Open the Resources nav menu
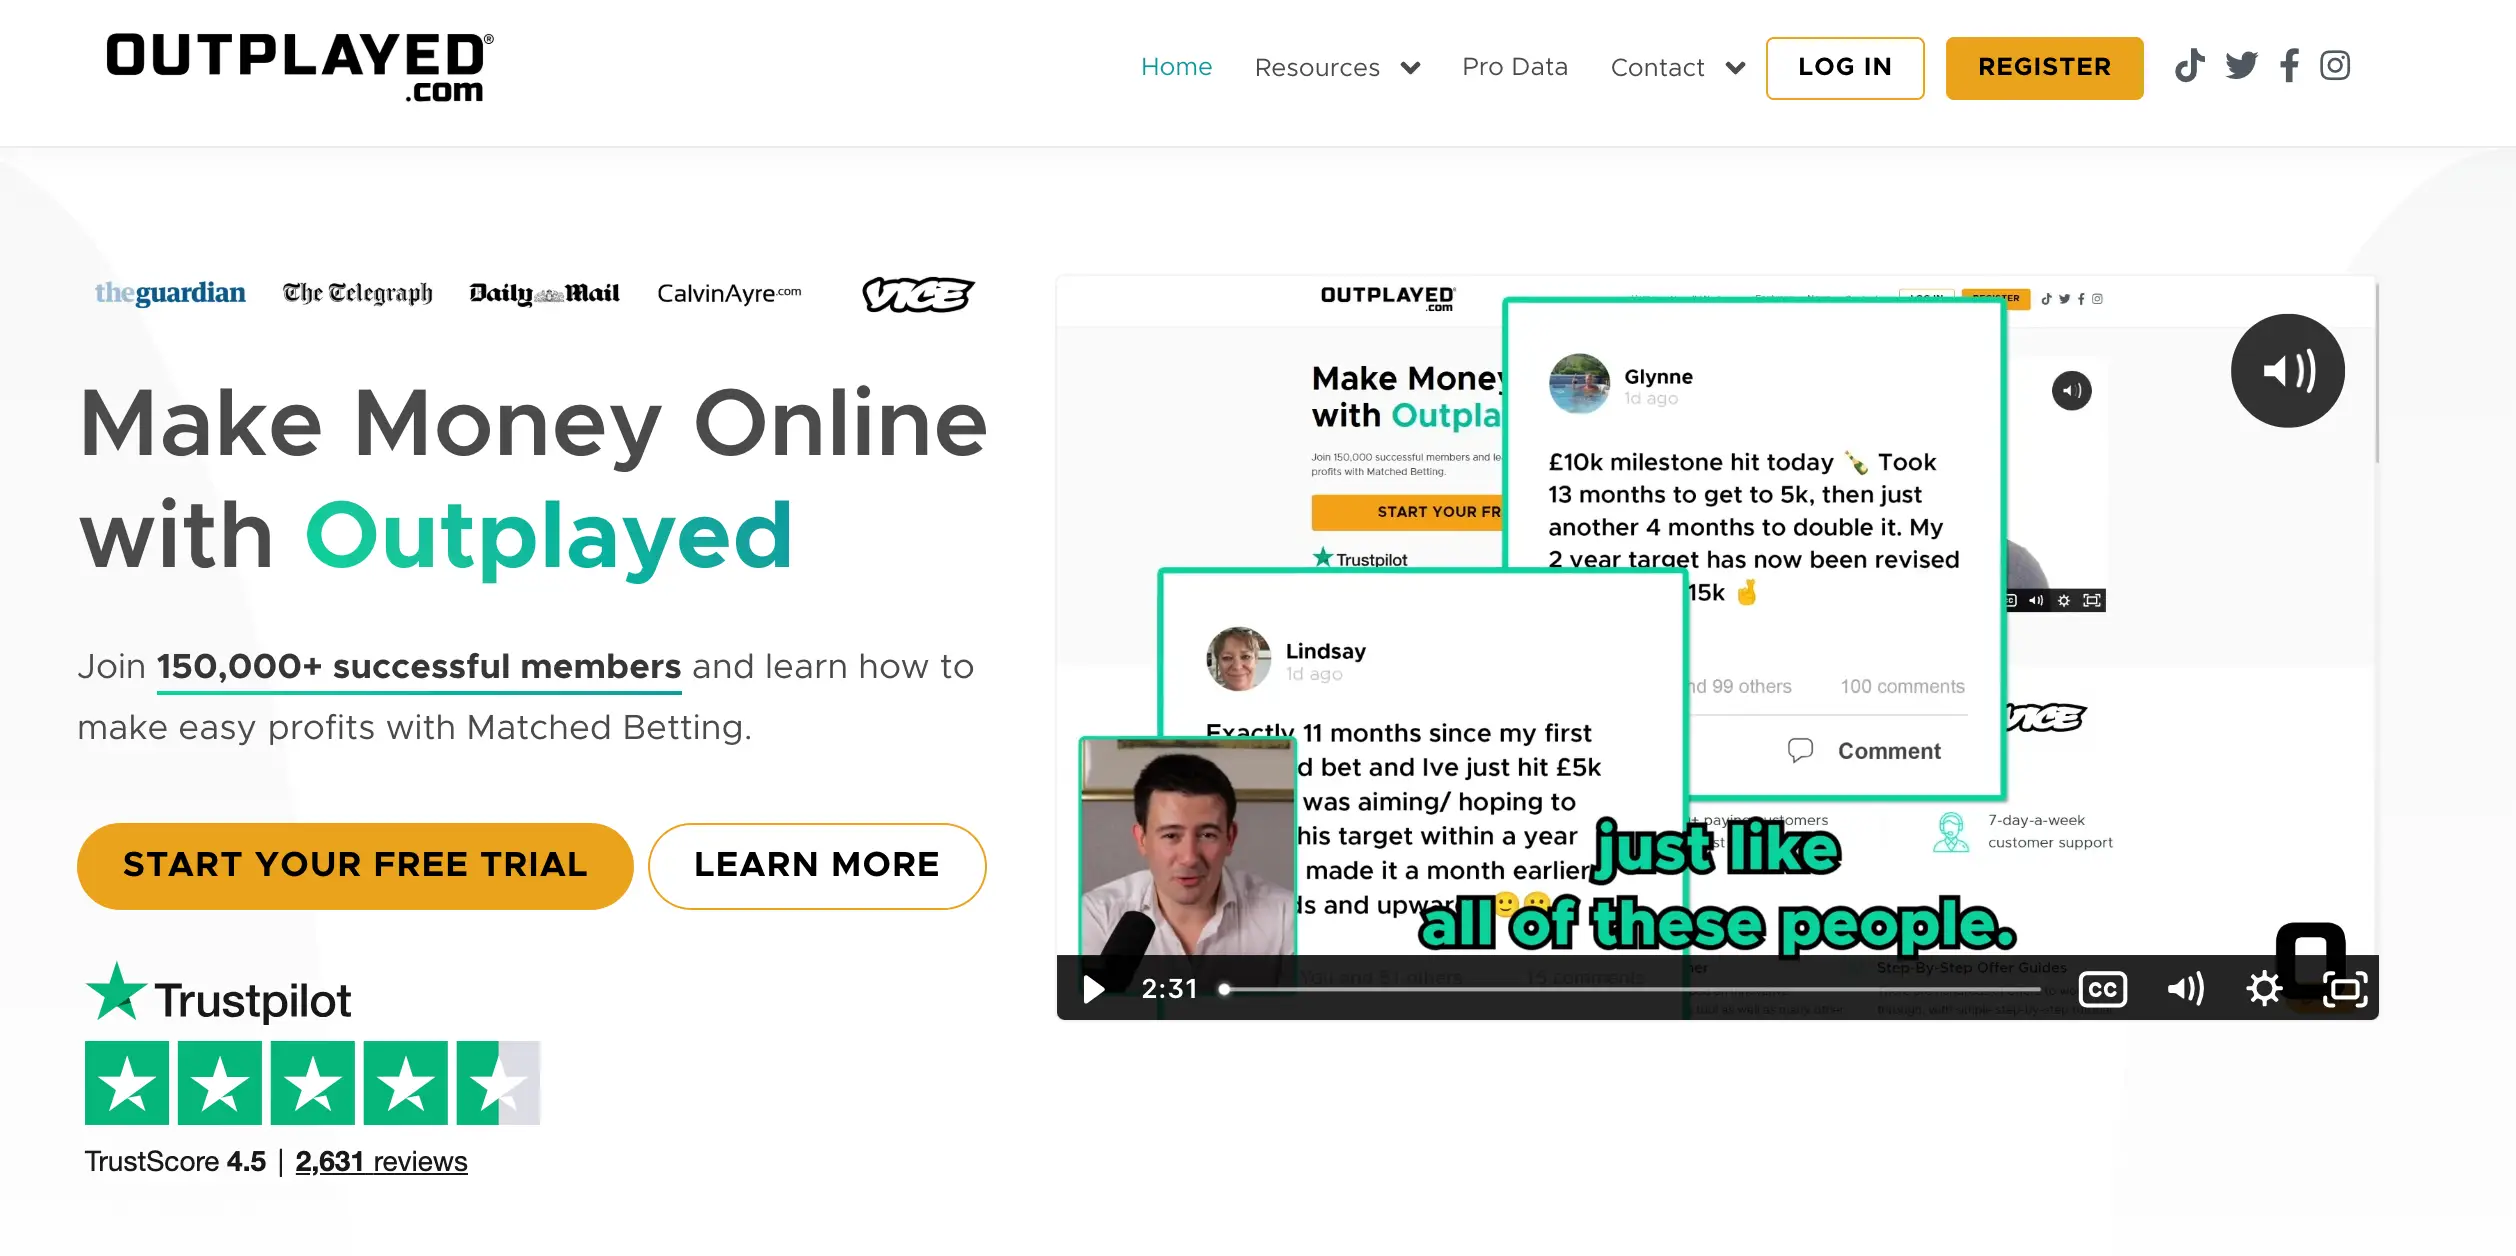 [x=1317, y=67]
